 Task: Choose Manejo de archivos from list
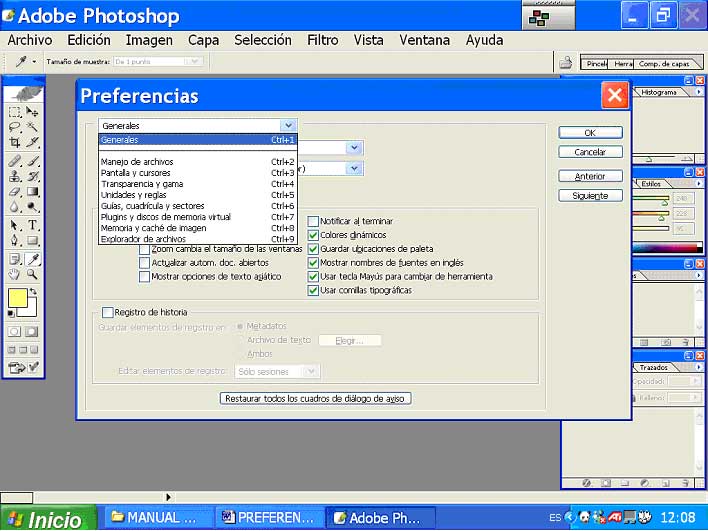198,162
